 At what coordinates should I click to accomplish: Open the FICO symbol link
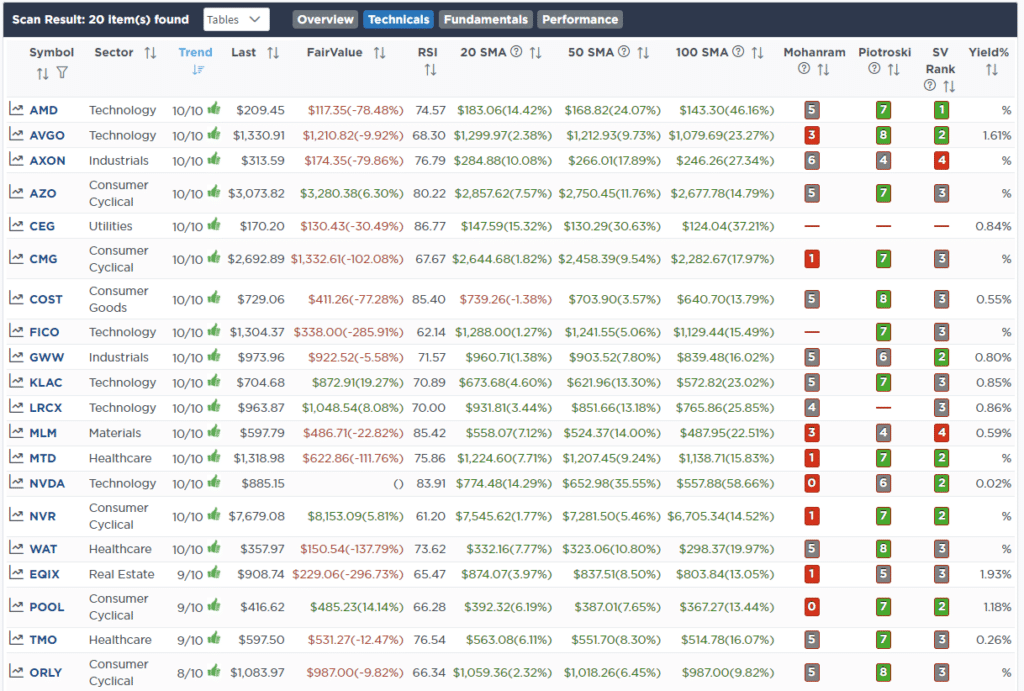(44, 332)
